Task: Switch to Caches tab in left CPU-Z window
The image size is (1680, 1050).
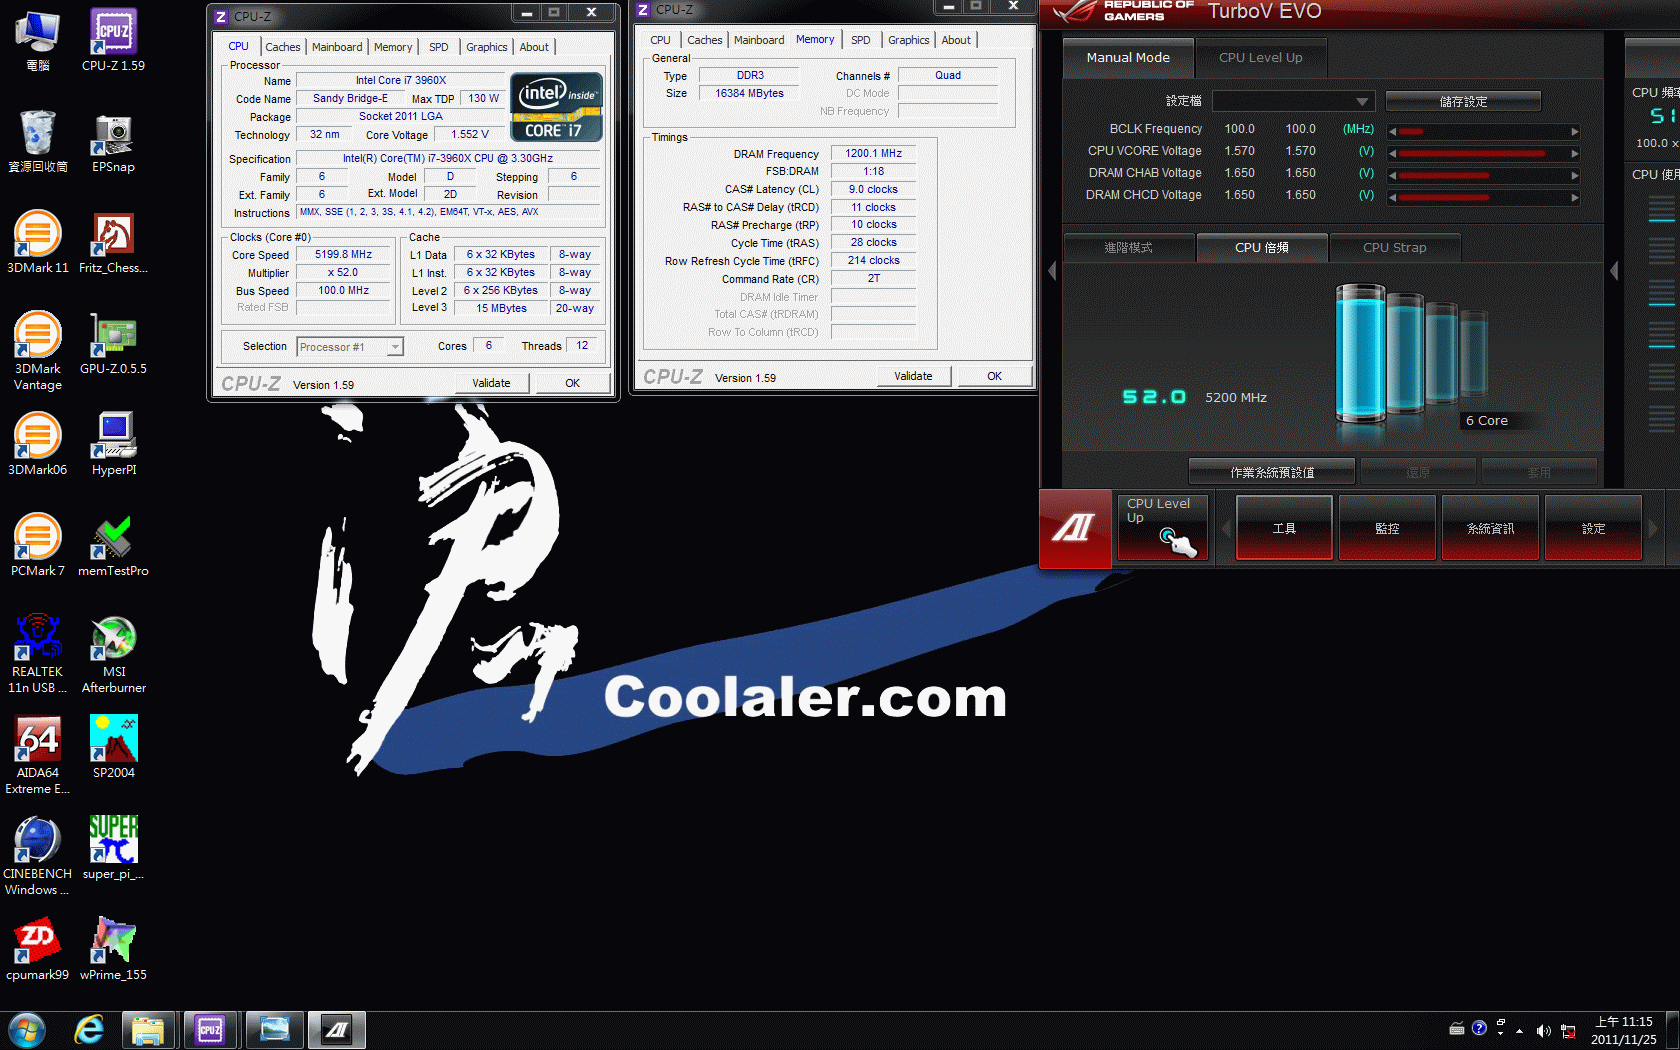Action: (x=282, y=47)
